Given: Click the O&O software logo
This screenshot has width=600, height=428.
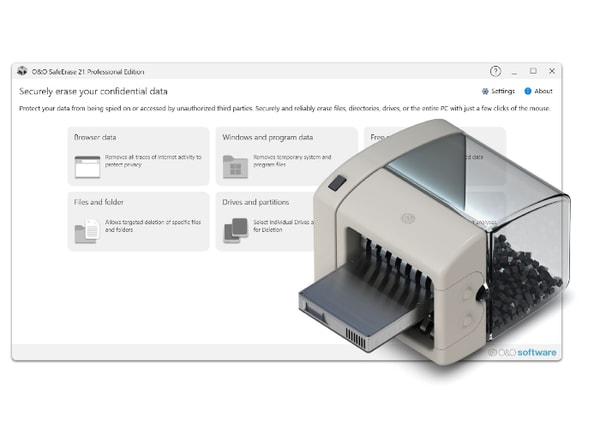Looking at the screenshot, I should tap(522, 352).
